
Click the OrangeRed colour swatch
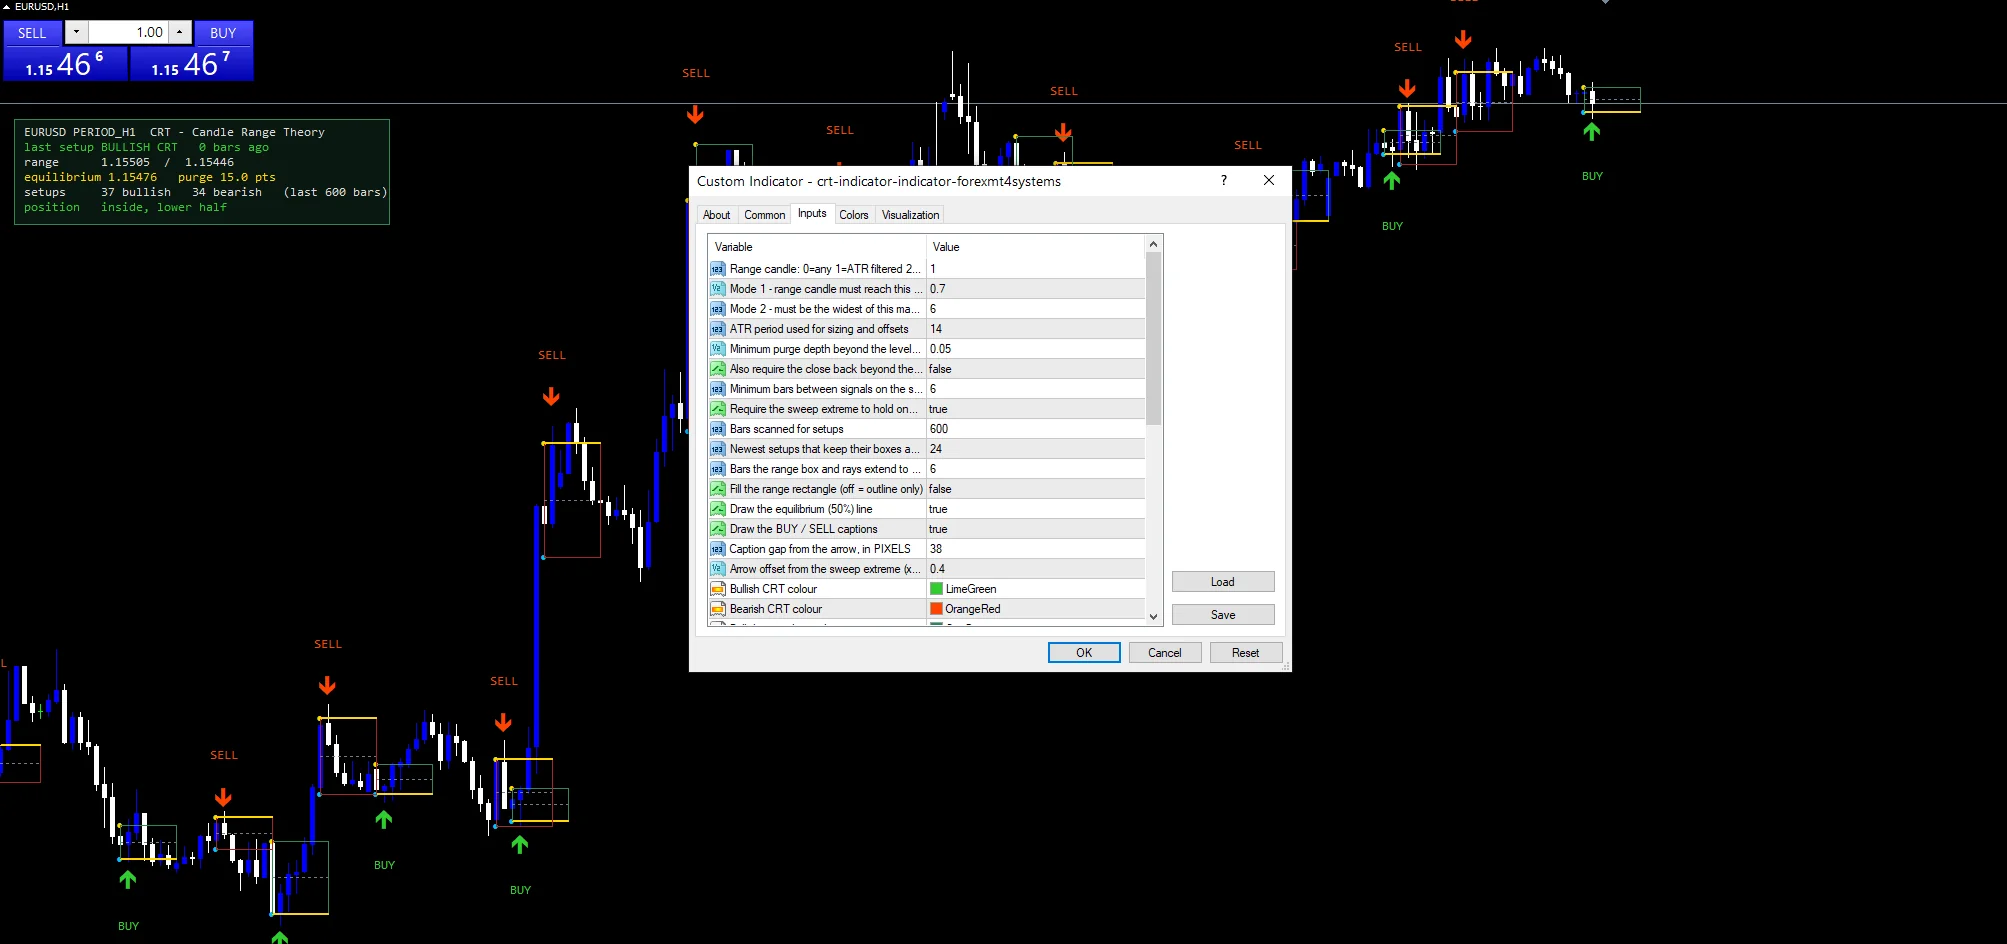click(936, 609)
